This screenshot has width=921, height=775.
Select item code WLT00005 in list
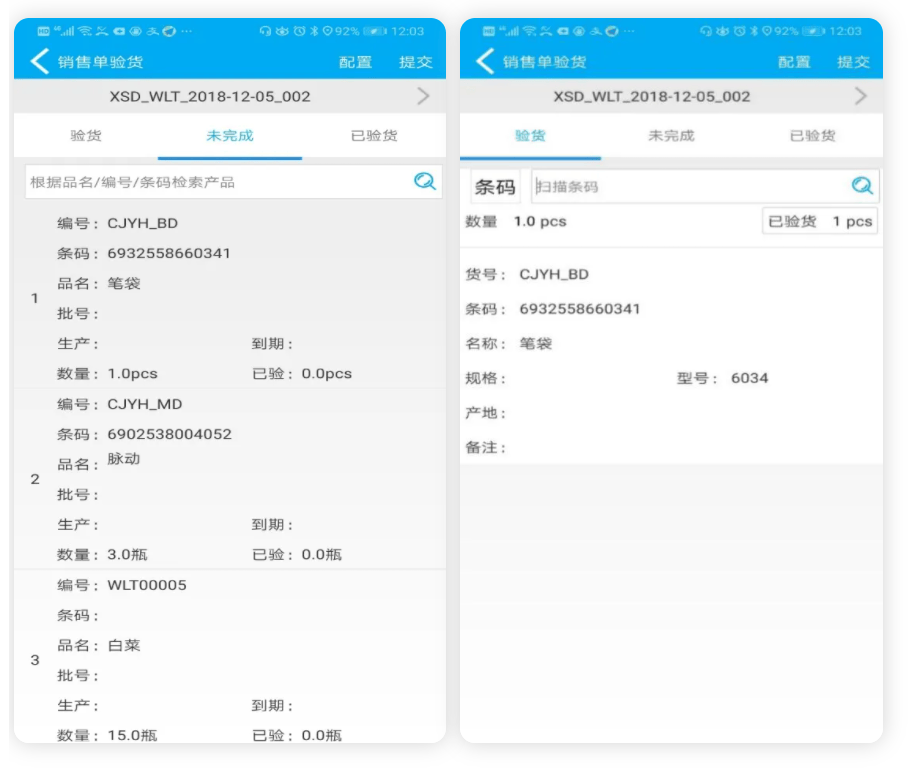point(147,585)
